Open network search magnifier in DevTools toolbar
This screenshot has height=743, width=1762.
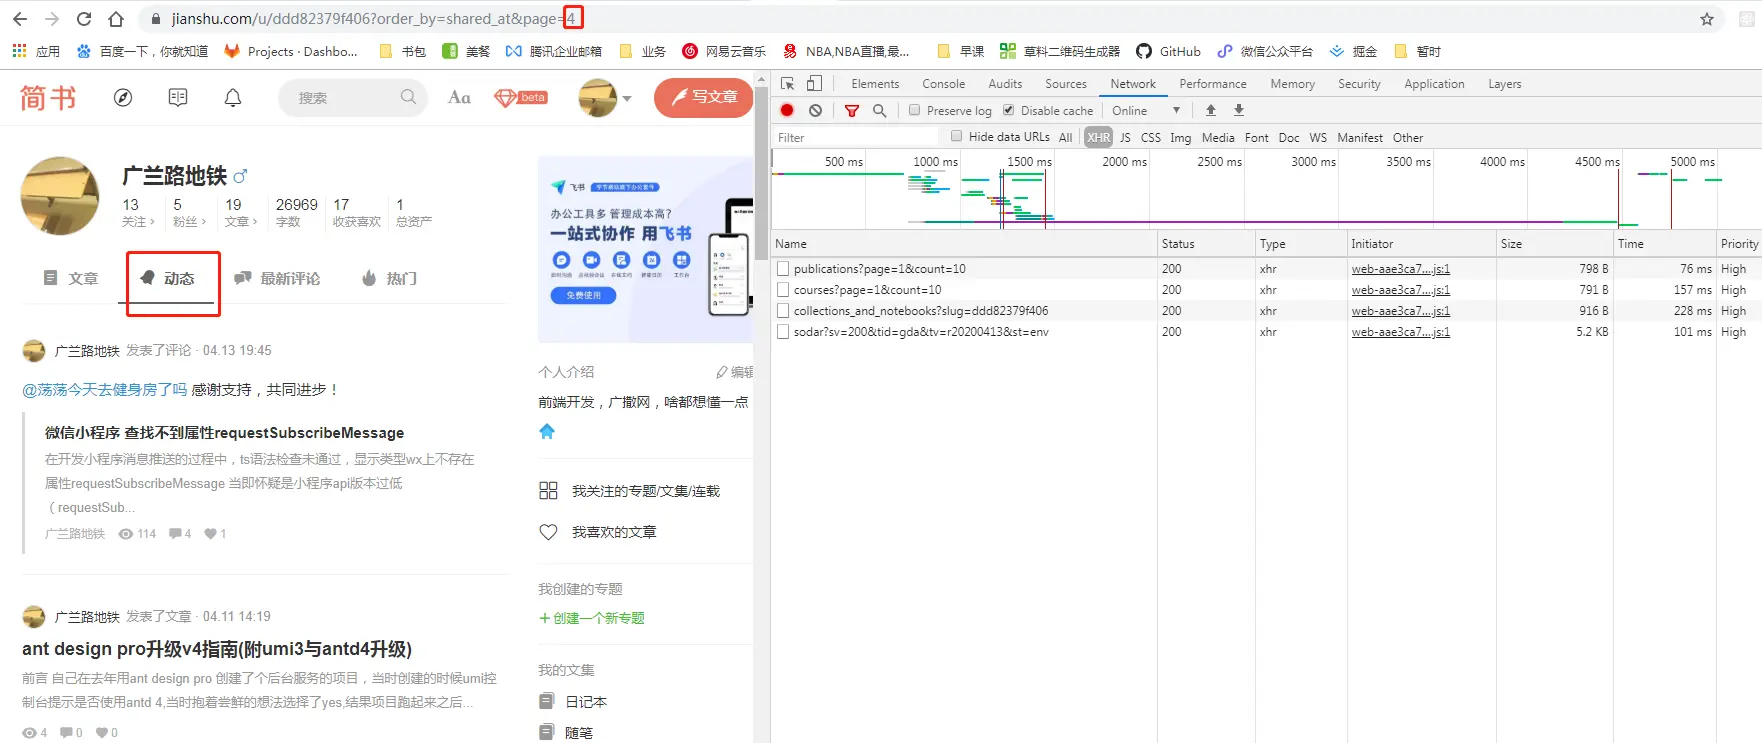click(880, 110)
